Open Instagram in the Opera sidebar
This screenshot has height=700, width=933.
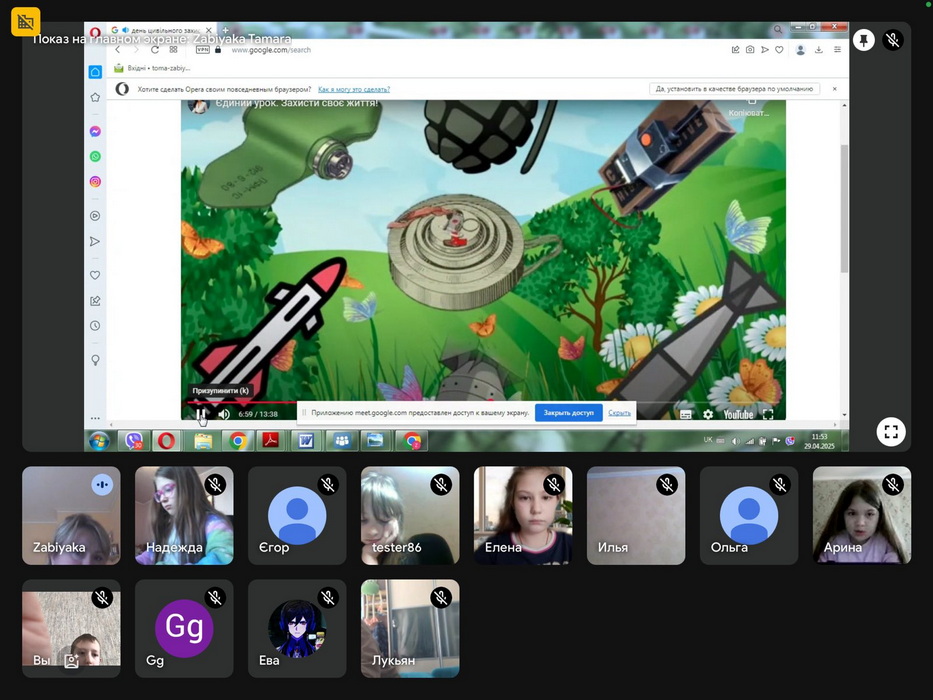[95, 182]
